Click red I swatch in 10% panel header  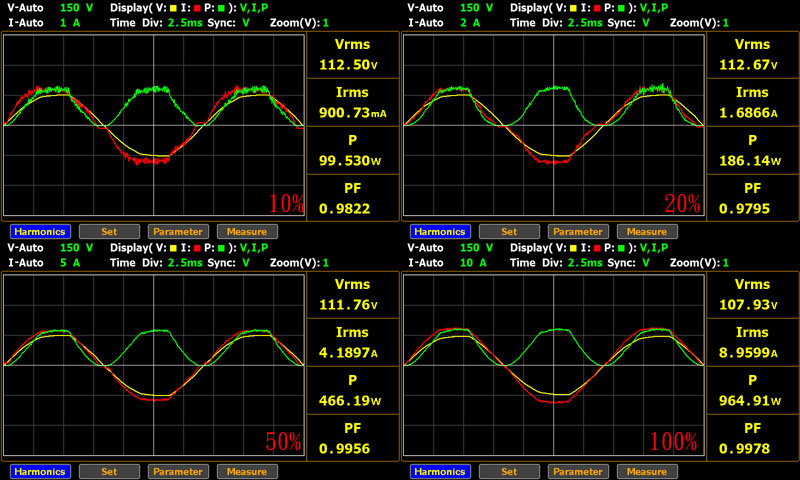(x=197, y=8)
